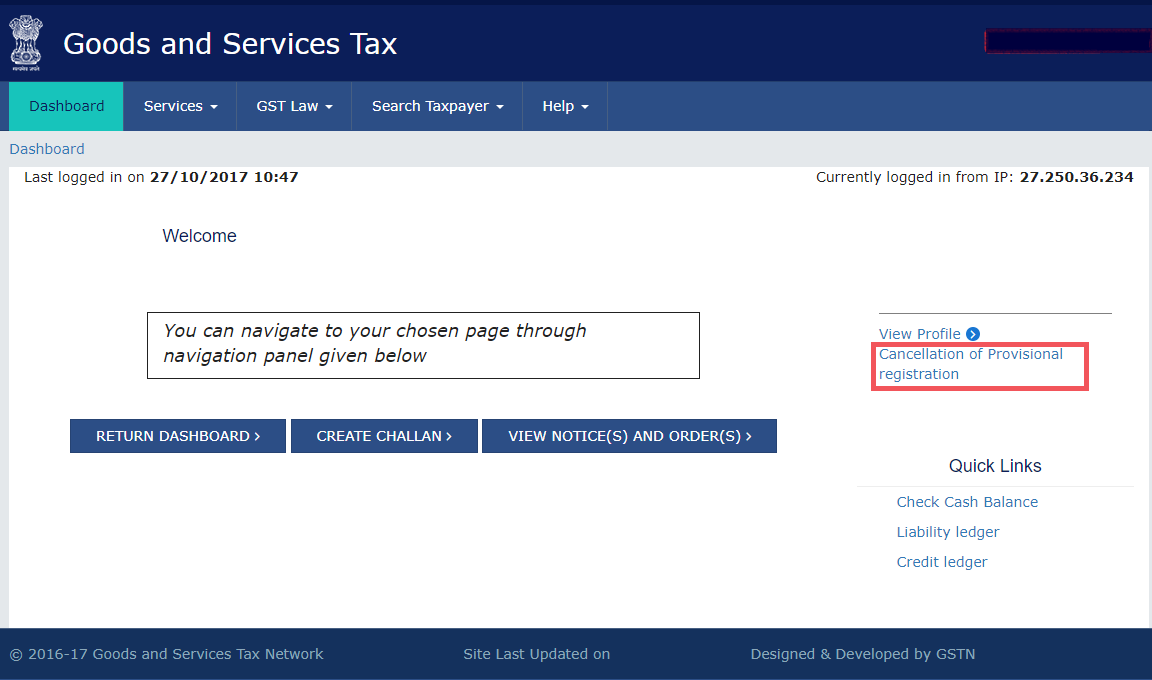Click the Quick Links heading

(994, 465)
